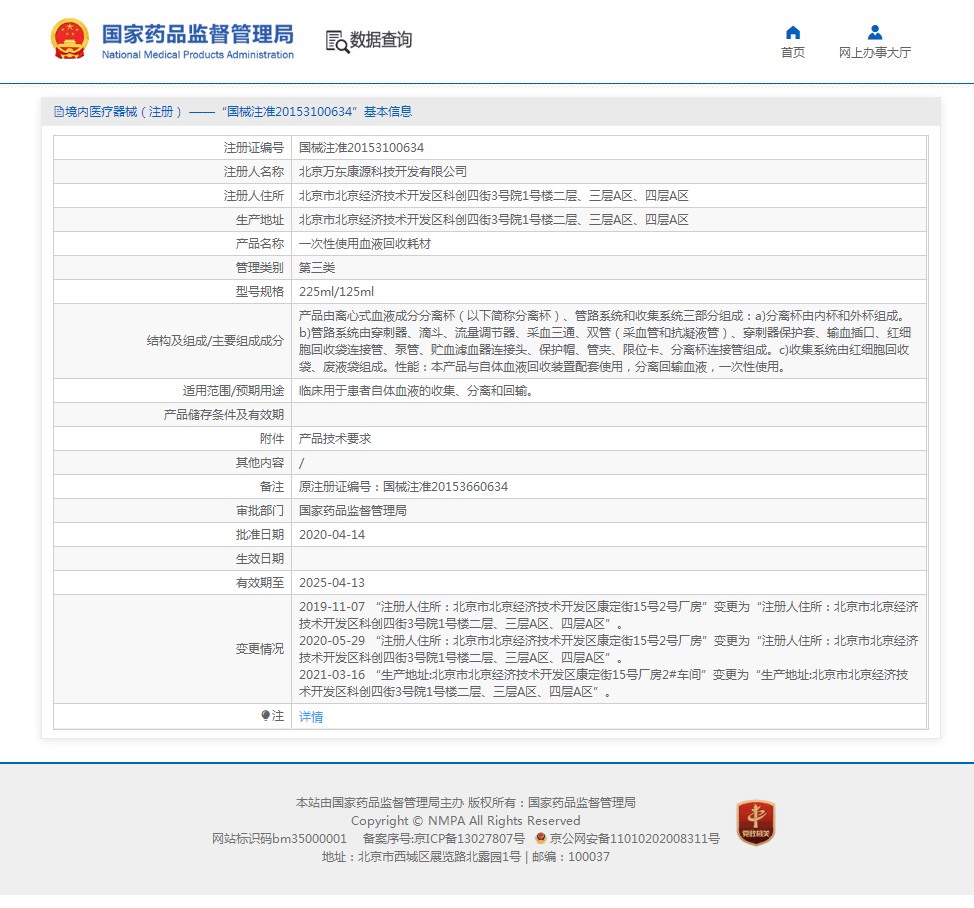Screen dimensions: 974x908
Task: Click the 变更情况 row label
Action: 260,649
